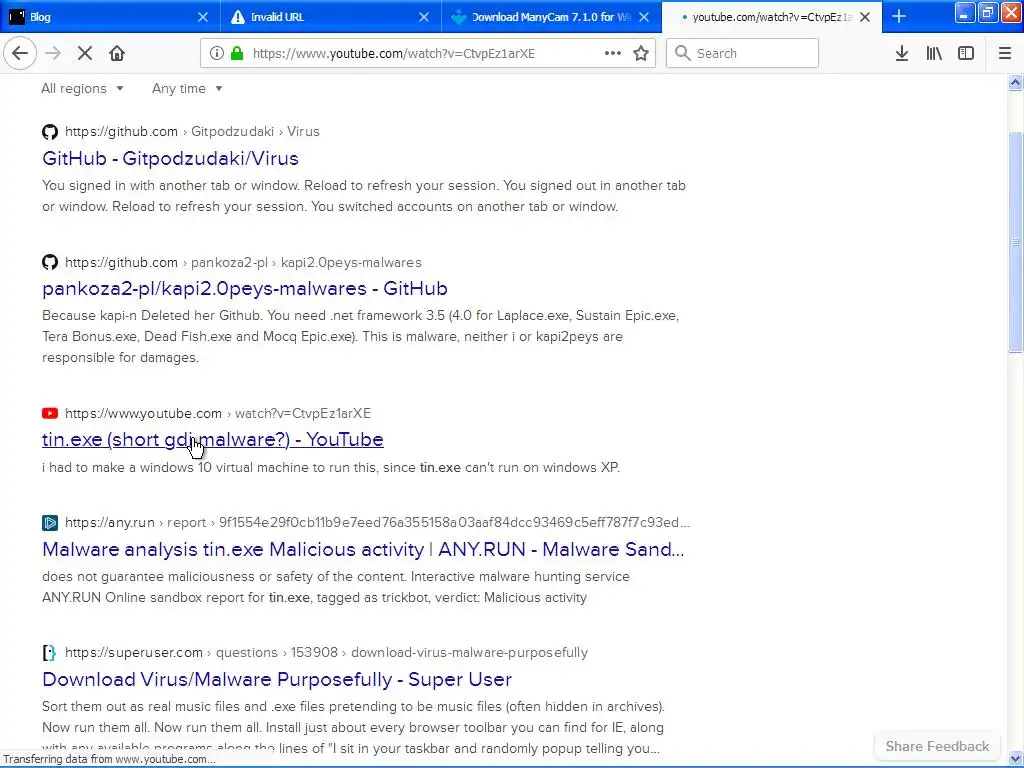Go back to the previous page
1024x768 pixels.
[x=20, y=54]
